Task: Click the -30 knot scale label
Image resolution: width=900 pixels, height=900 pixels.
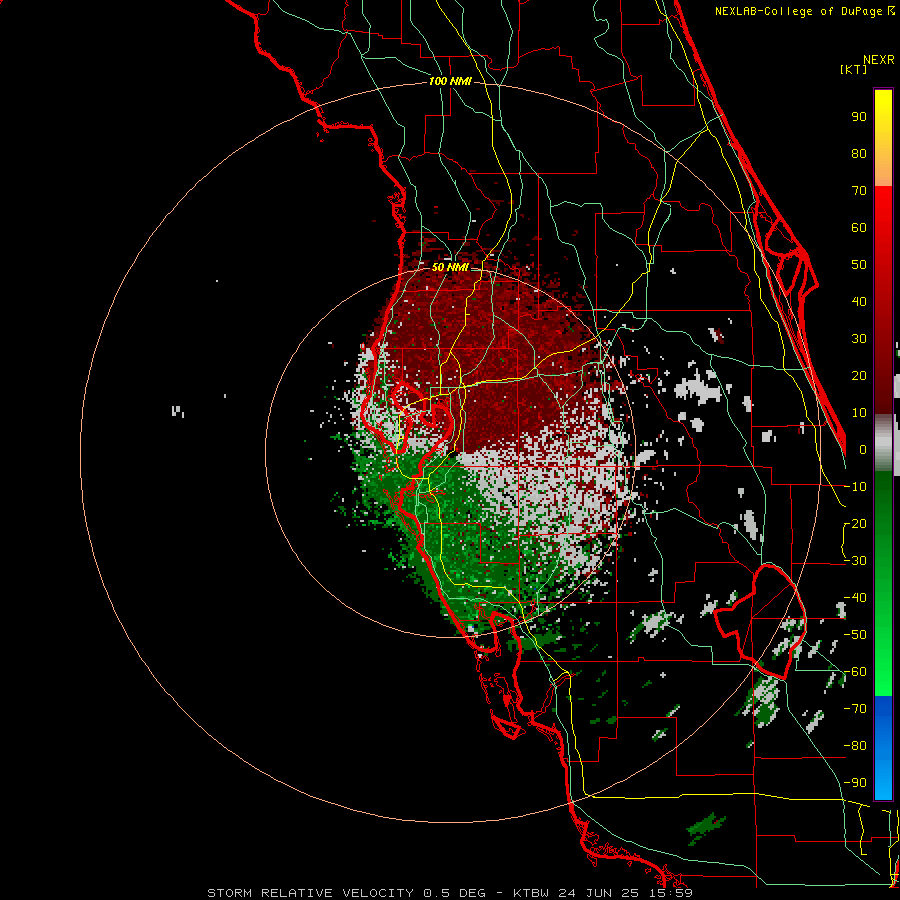Action: point(855,561)
